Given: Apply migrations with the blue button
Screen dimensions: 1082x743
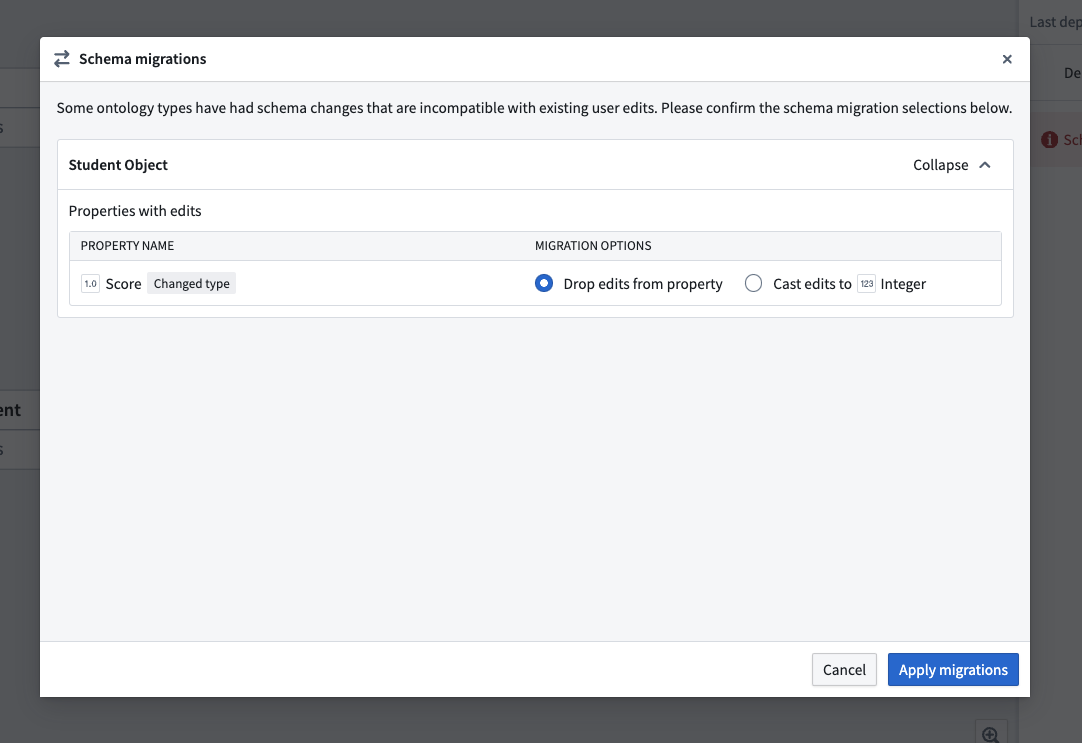Looking at the screenshot, I should pyautogui.click(x=953, y=670).
